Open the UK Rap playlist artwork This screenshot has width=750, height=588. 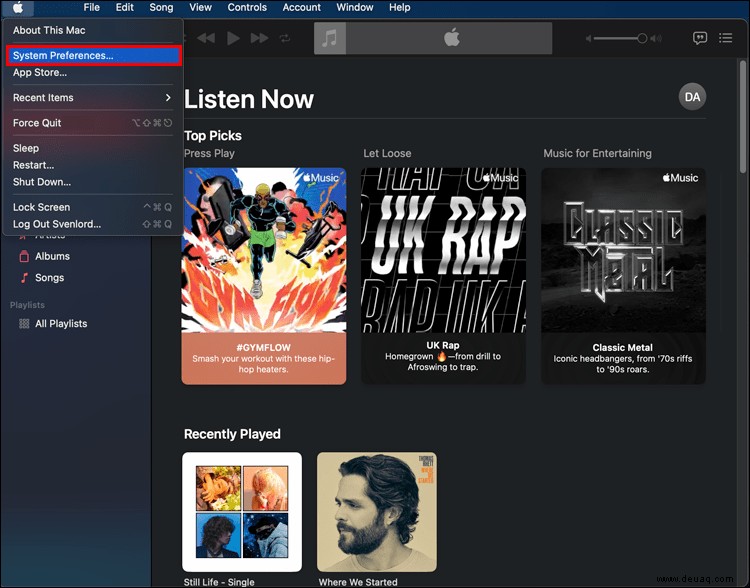443,250
